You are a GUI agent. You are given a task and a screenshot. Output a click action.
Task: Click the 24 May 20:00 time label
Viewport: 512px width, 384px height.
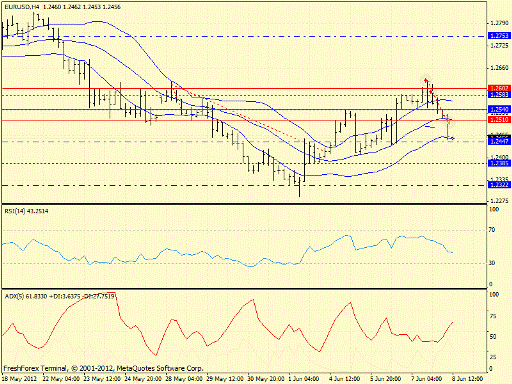[143, 379]
